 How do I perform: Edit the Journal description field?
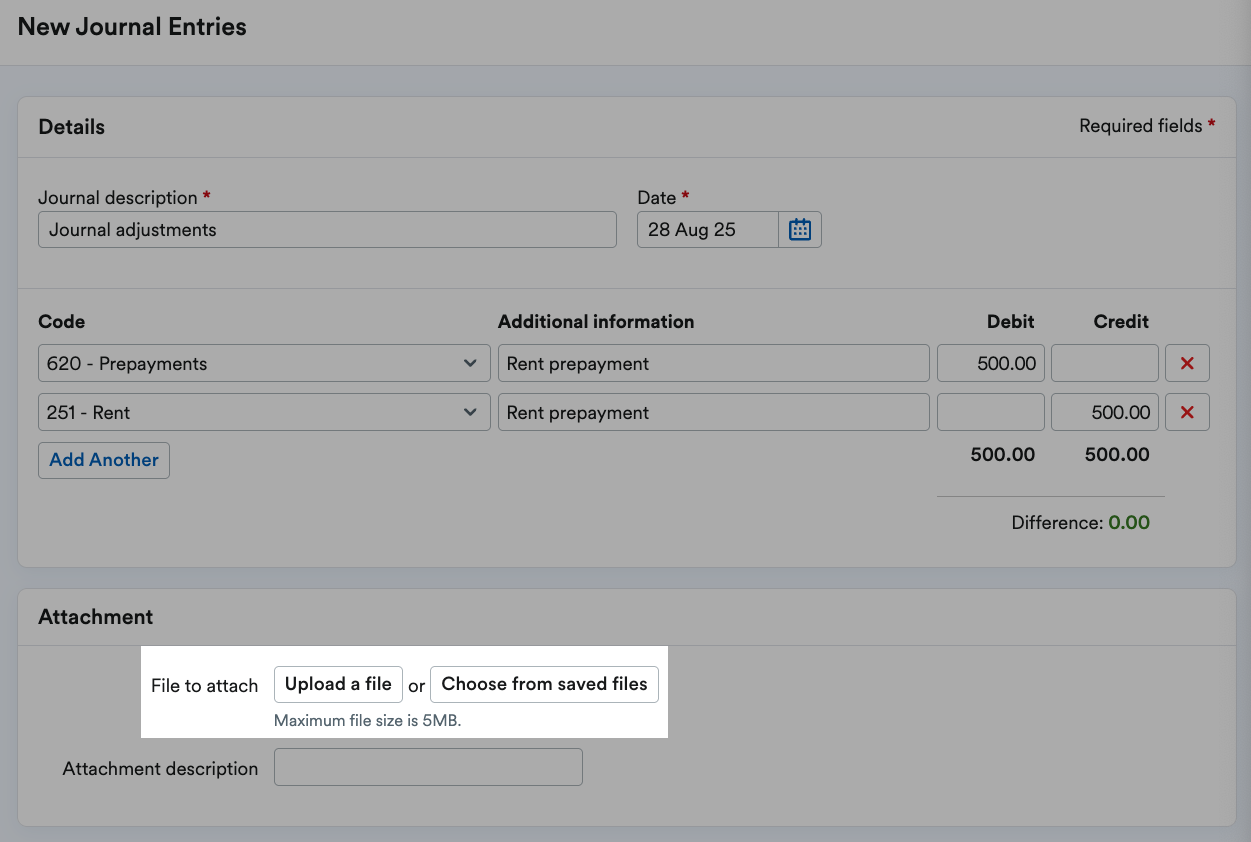coord(327,229)
